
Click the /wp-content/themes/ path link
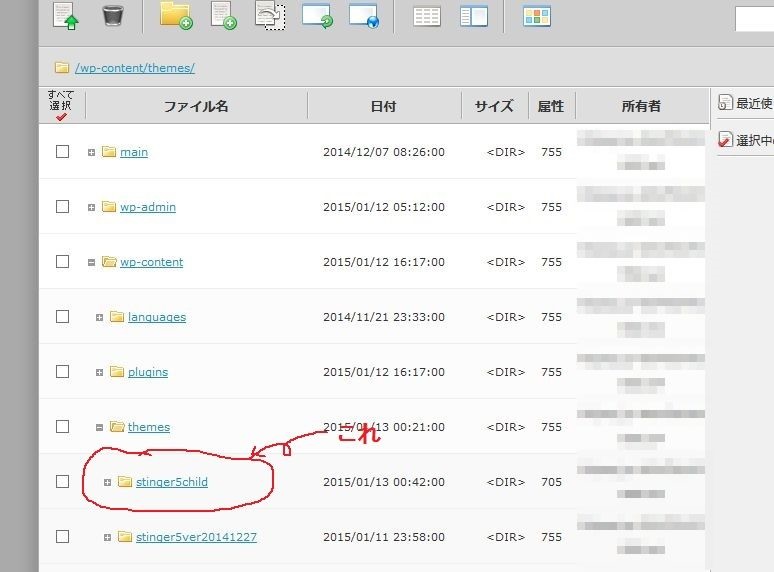[134, 68]
